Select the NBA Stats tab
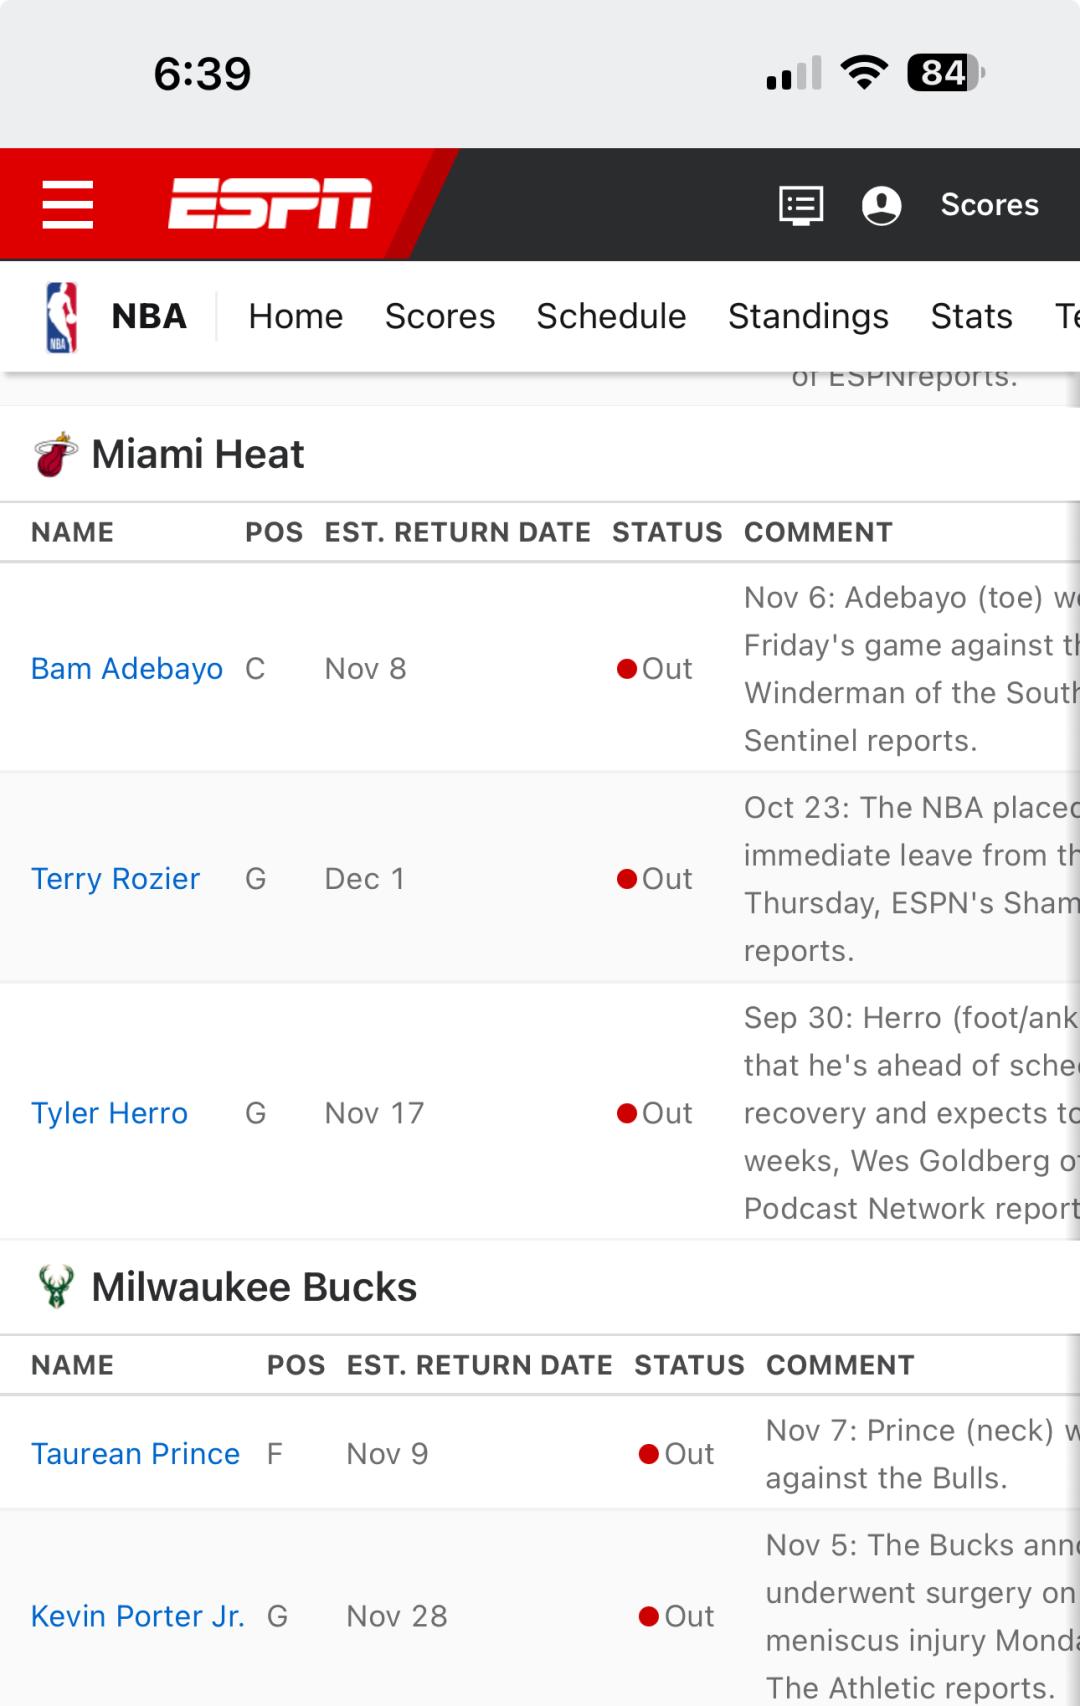The height and width of the screenshot is (1706, 1080). 971,317
